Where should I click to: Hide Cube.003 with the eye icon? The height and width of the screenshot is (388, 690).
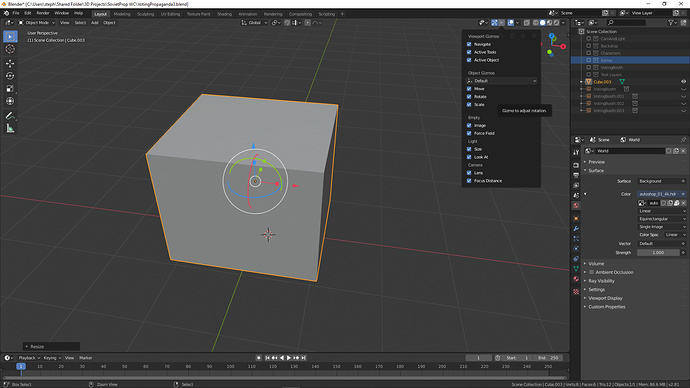tap(683, 82)
